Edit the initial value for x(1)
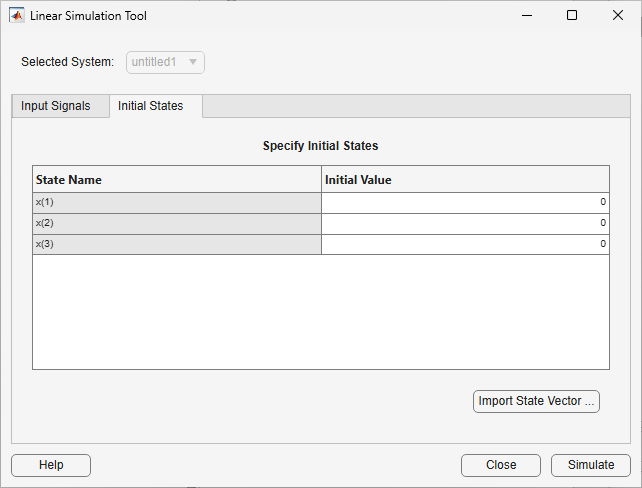 (465, 203)
